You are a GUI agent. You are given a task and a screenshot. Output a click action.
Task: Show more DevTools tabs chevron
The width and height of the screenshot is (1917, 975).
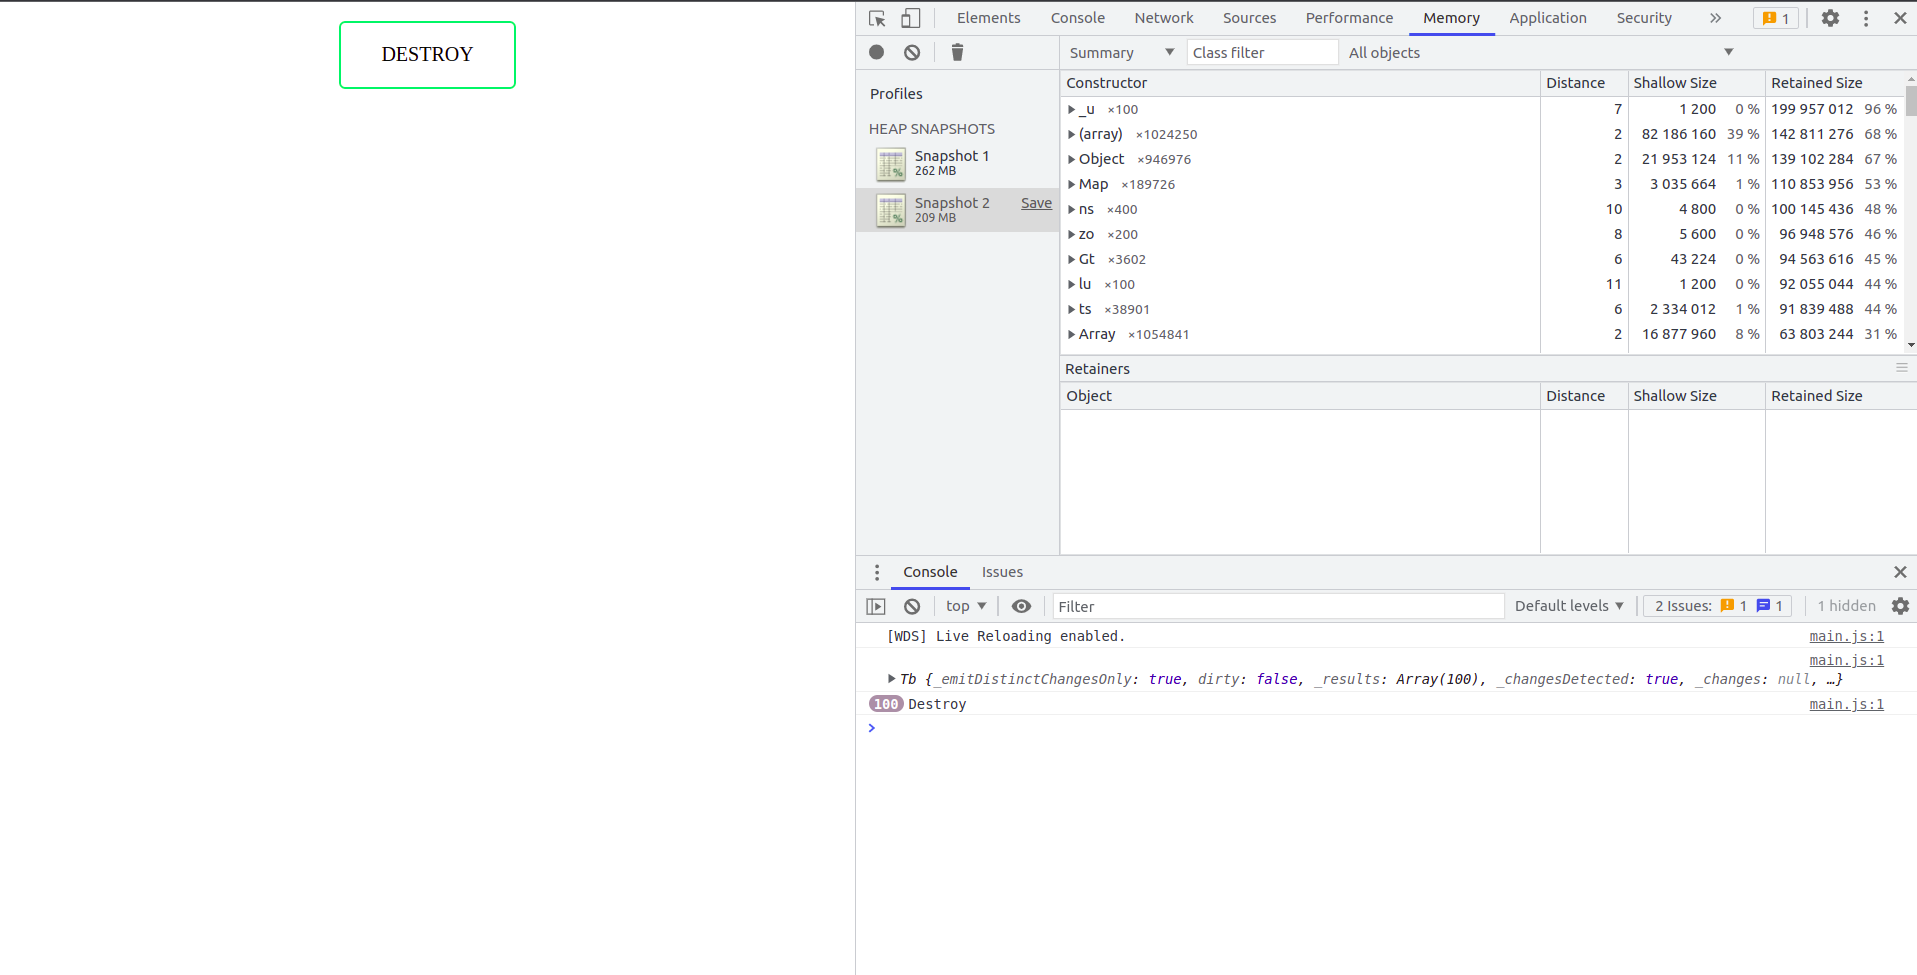[x=1716, y=18]
